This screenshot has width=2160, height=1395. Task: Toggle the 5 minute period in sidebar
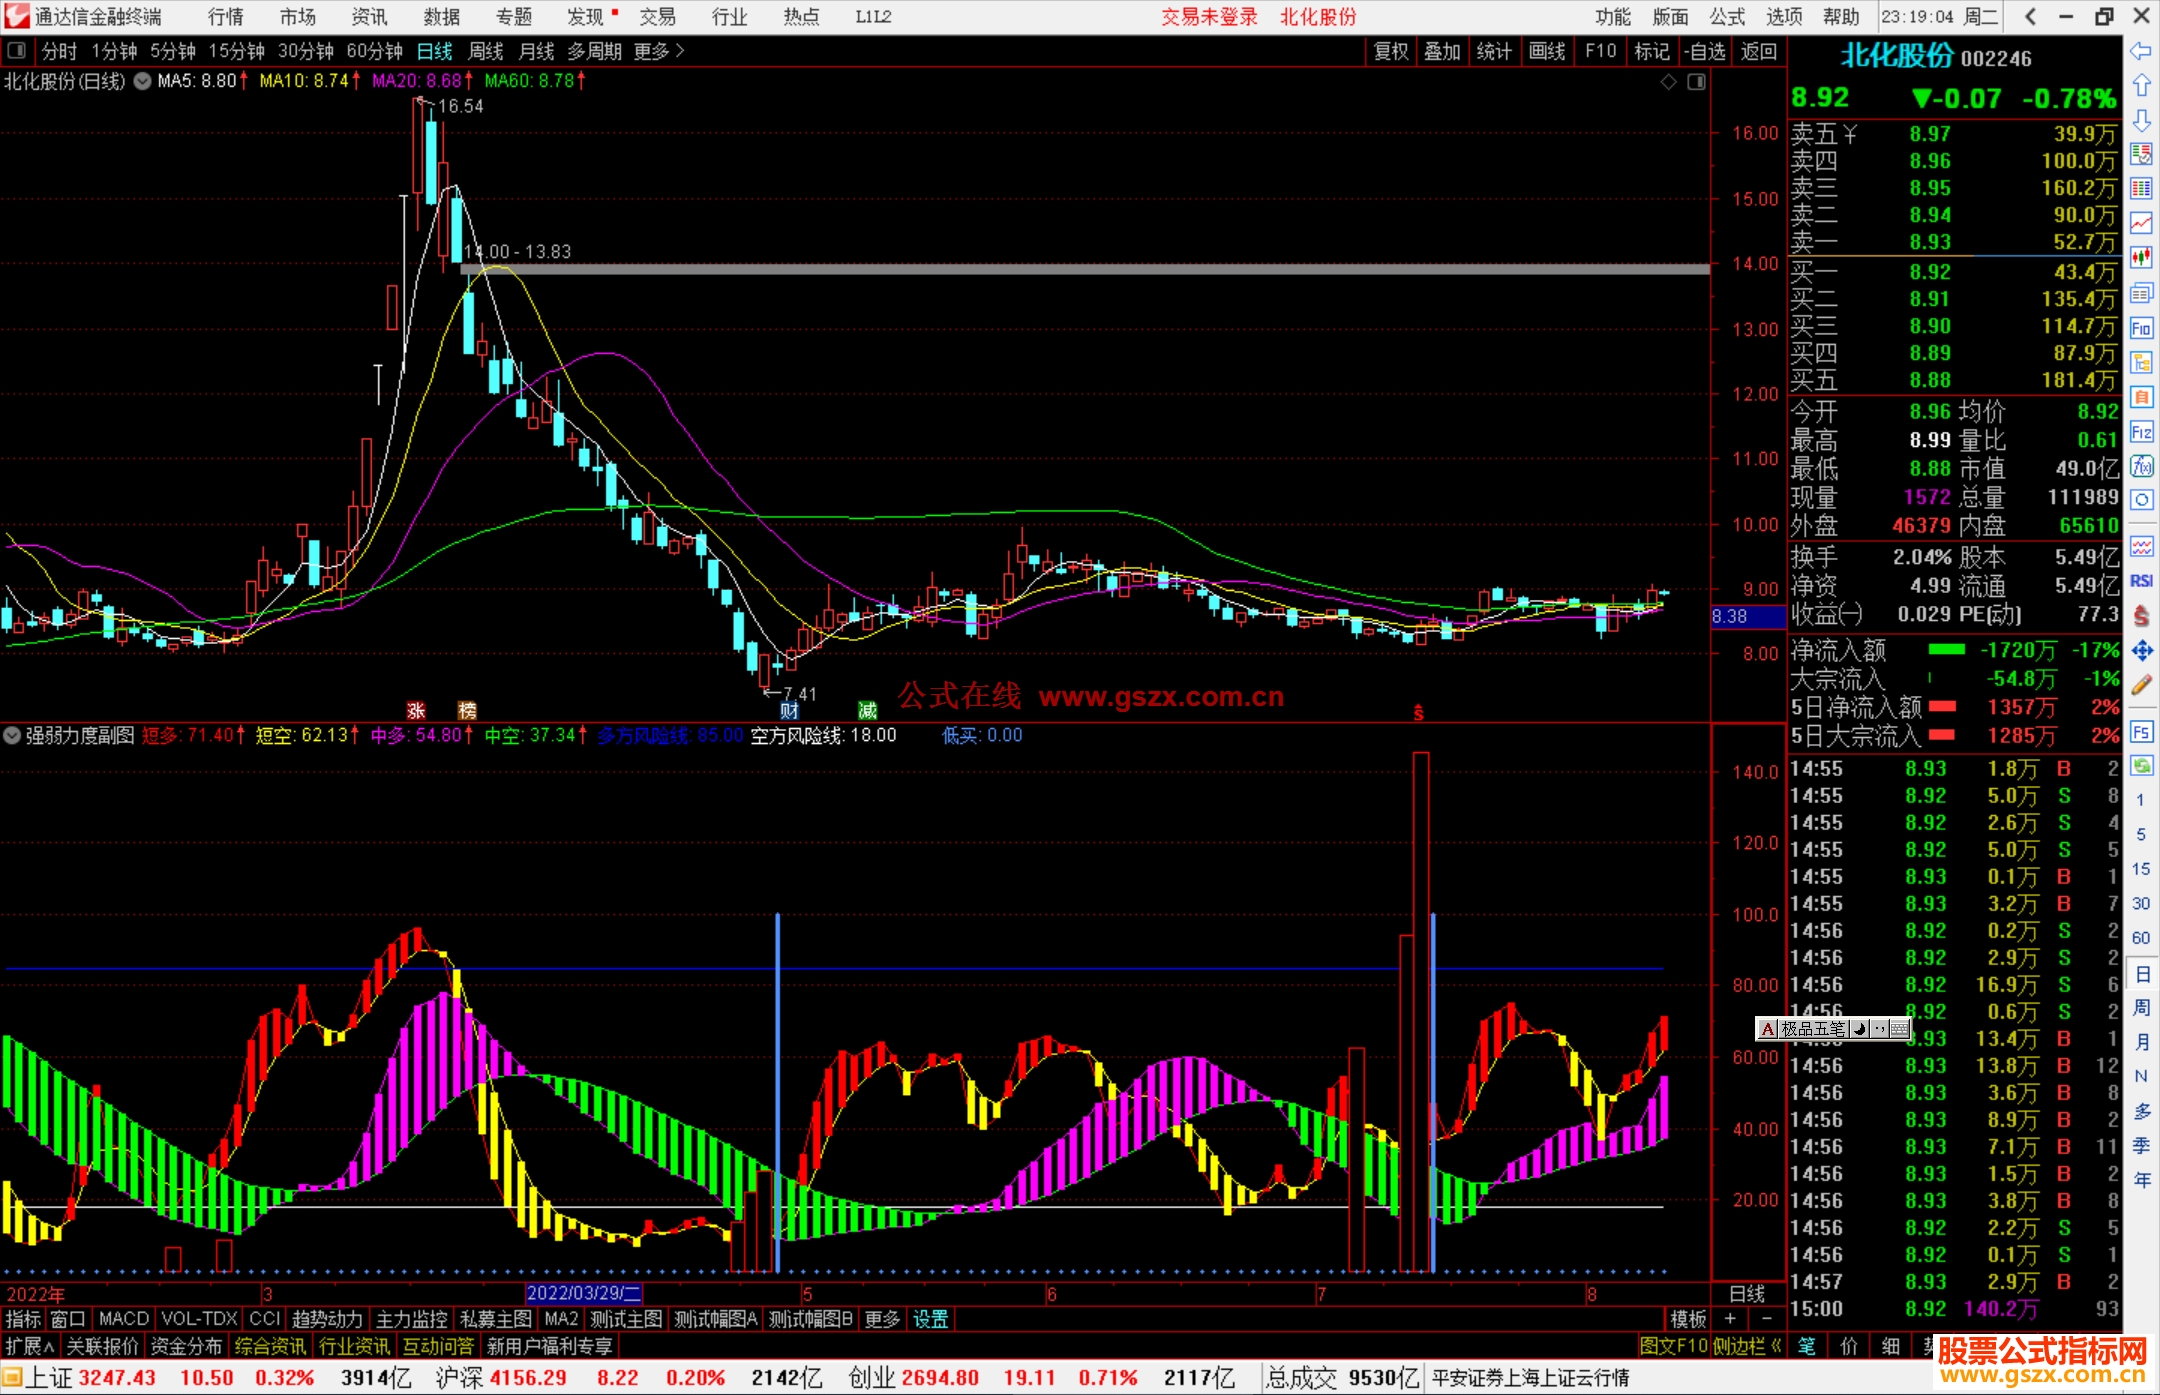click(2140, 834)
